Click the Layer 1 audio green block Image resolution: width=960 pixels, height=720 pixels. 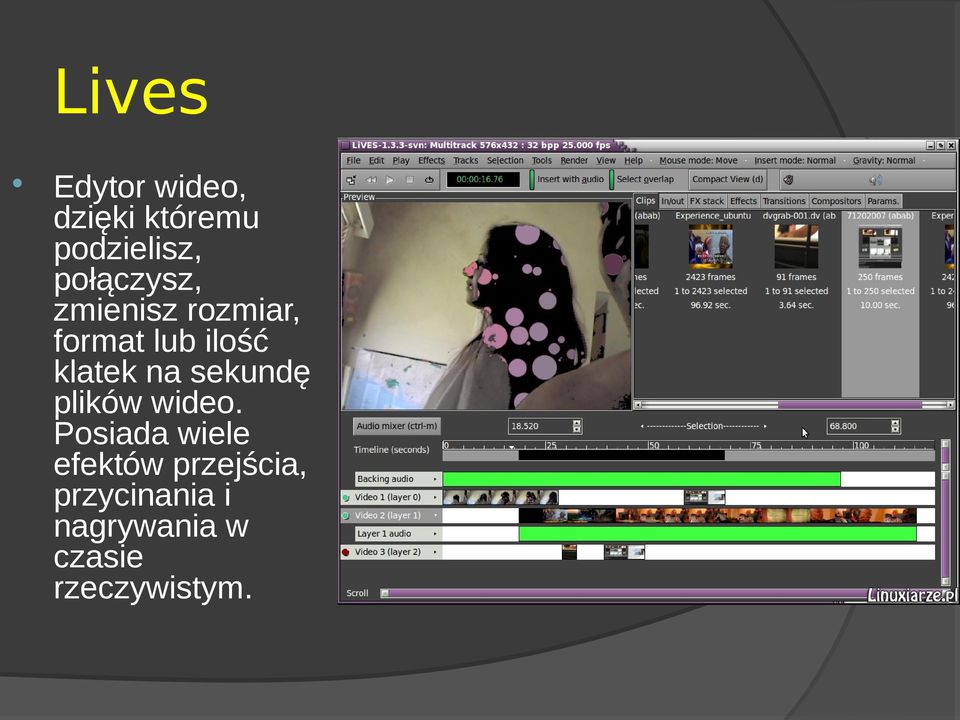pos(718,534)
